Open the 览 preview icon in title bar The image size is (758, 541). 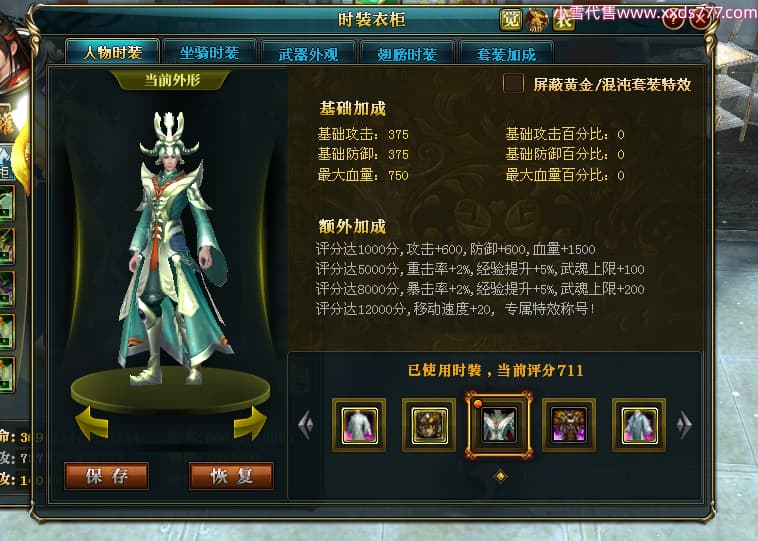(x=510, y=20)
